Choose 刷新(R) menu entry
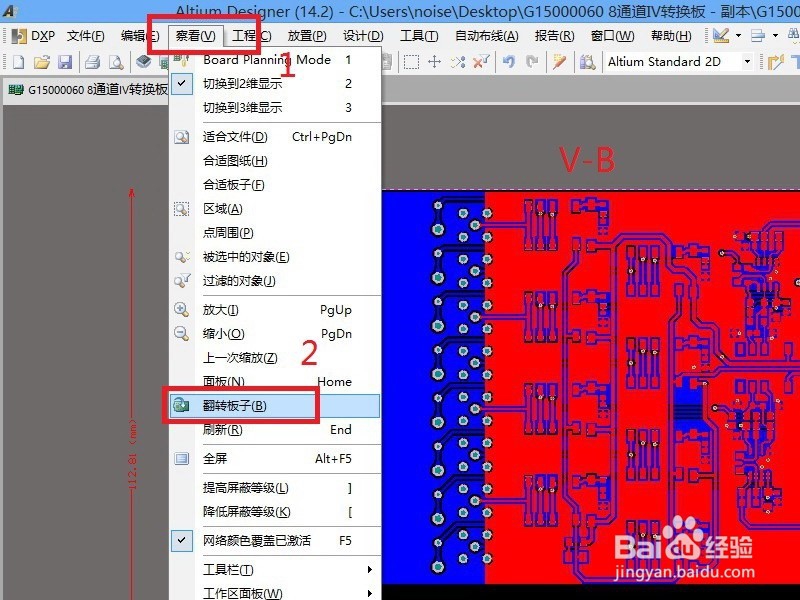 (276, 430)
